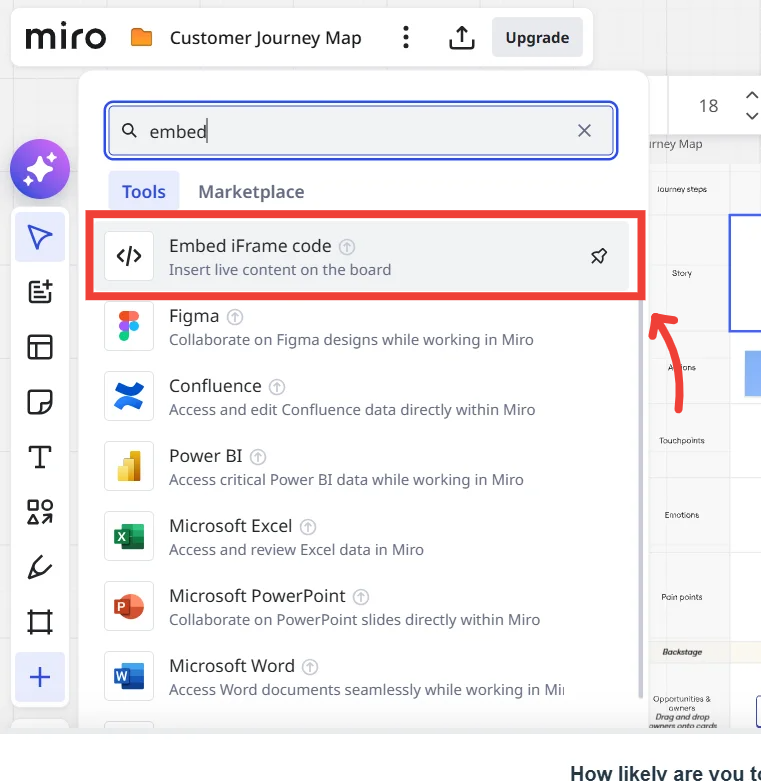The image size is (761, 781).
Task: Open the orange board folder icon
Action: [x=141, y=37]
